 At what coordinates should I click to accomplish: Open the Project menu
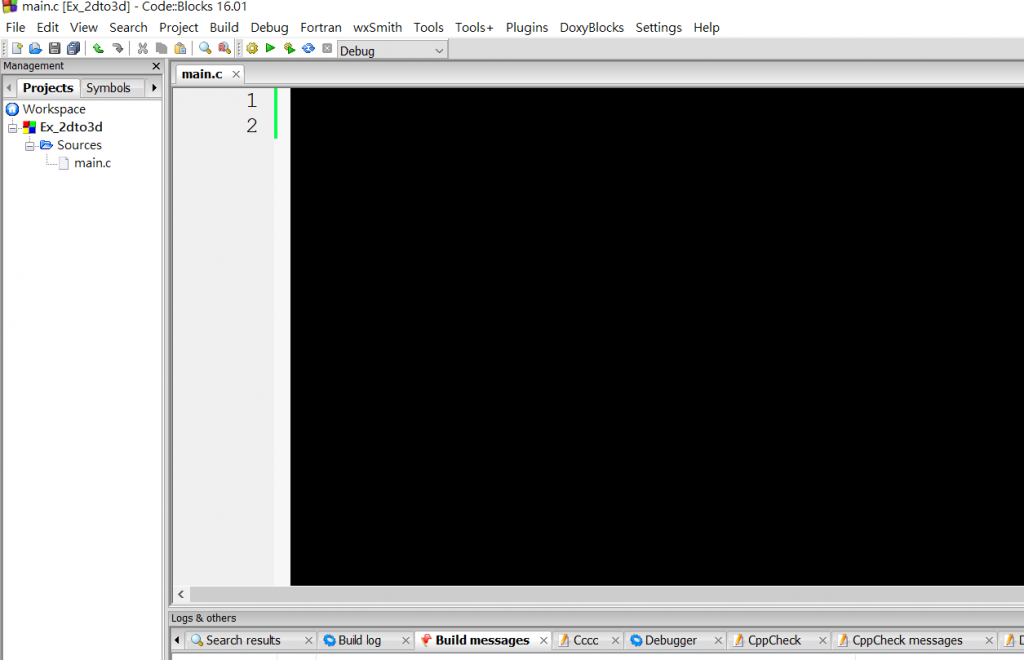coord(178,27)
